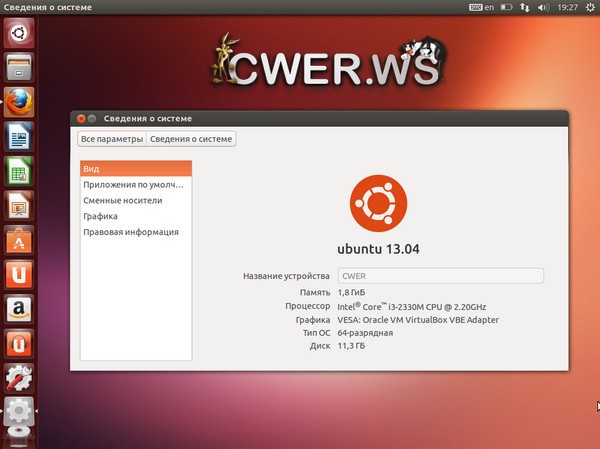Select 'Сменные носители' in sidebar

coord(122,200)
